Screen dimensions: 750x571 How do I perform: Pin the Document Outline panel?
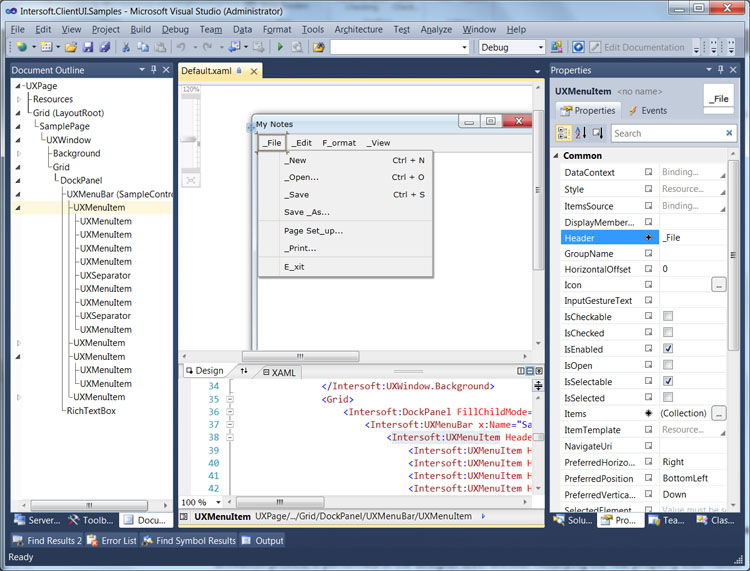(x=154, y=70)
